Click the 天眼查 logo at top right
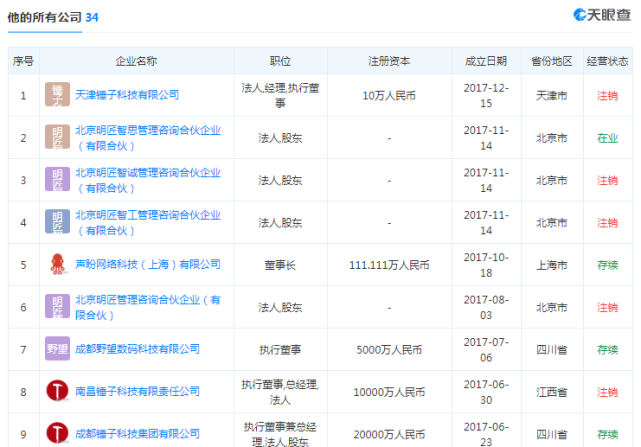 602,15
